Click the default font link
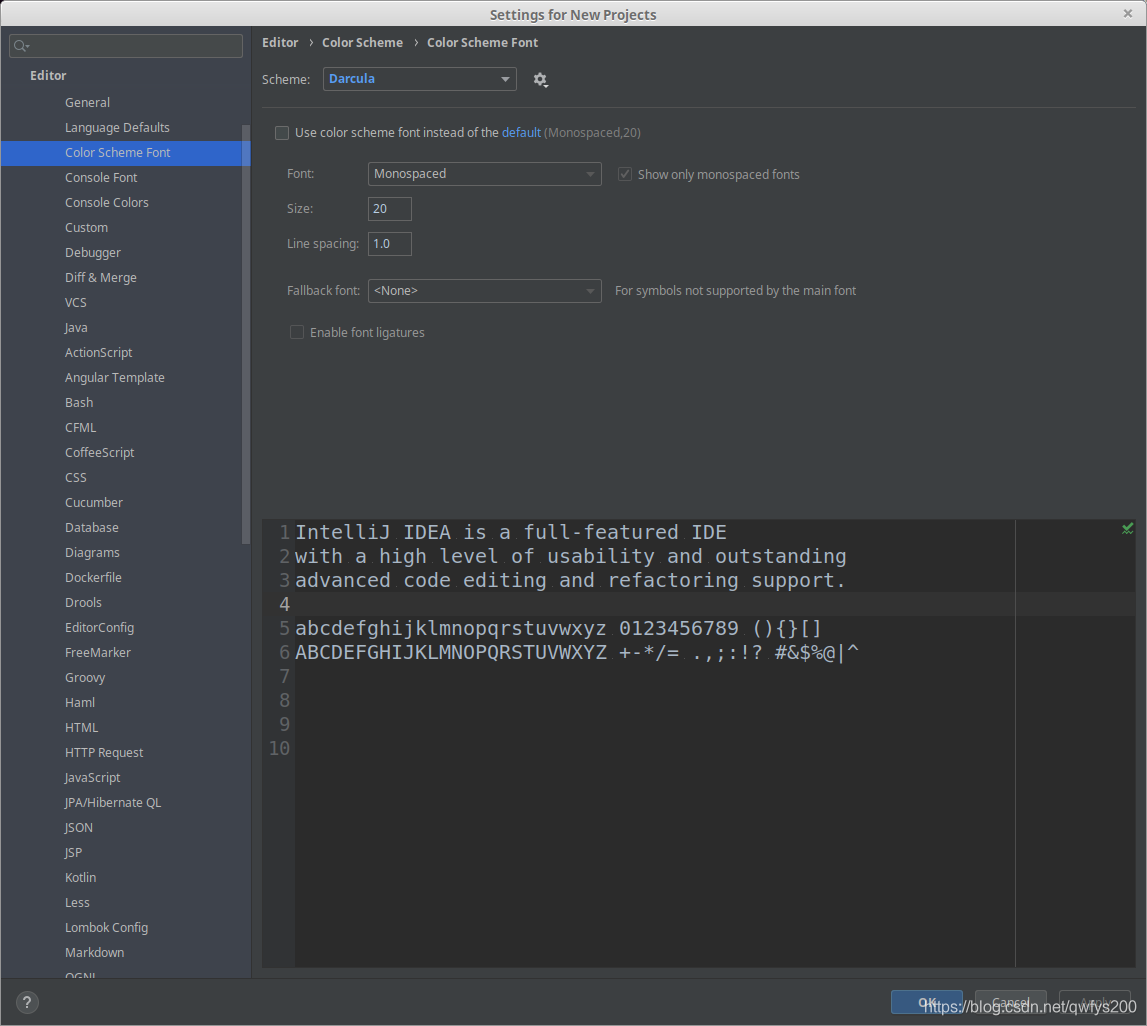 521,132
